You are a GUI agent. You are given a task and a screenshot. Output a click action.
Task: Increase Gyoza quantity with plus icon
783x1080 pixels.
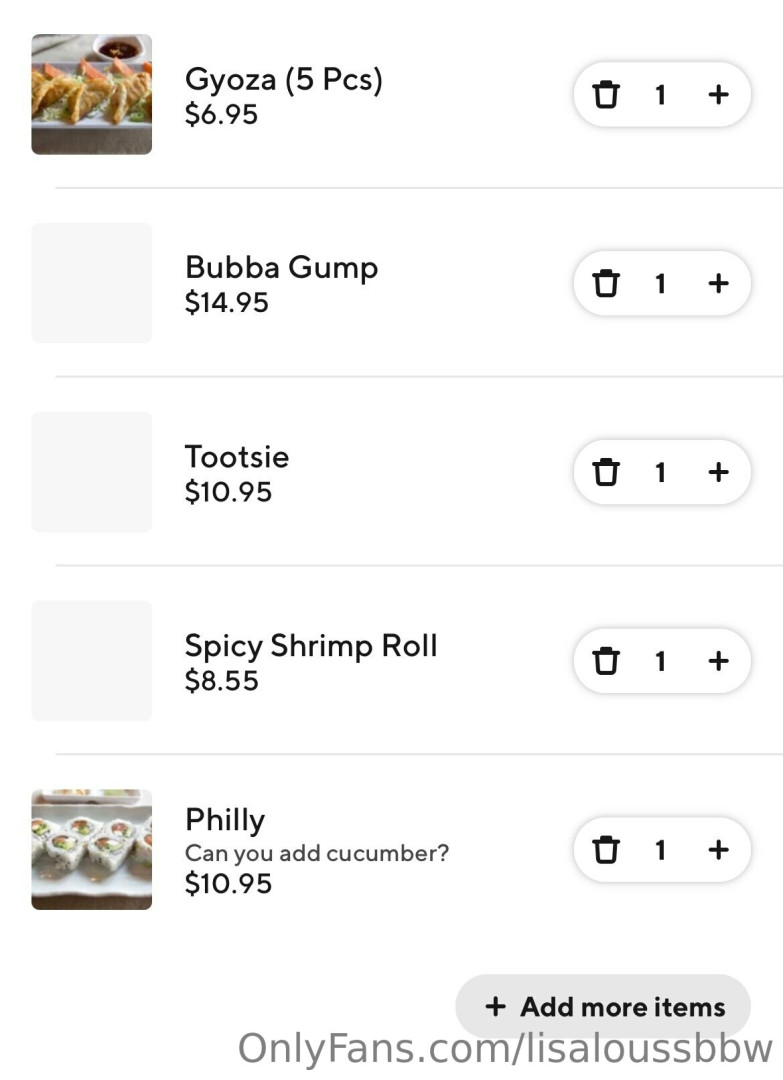pyautogui.click(x=718, y=95)
